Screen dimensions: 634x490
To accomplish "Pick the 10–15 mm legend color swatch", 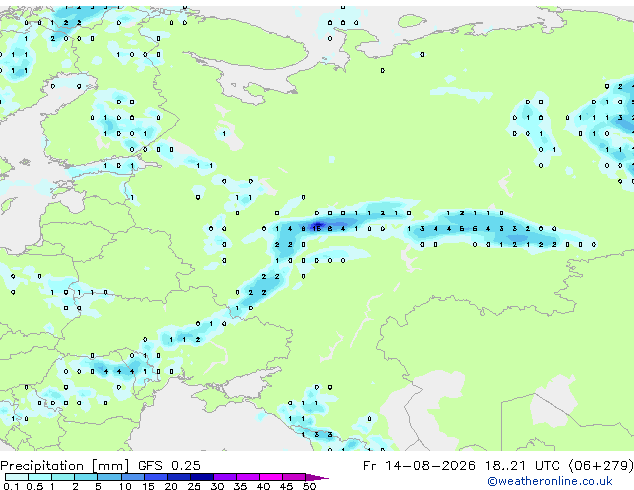I will tap(133, 477).
